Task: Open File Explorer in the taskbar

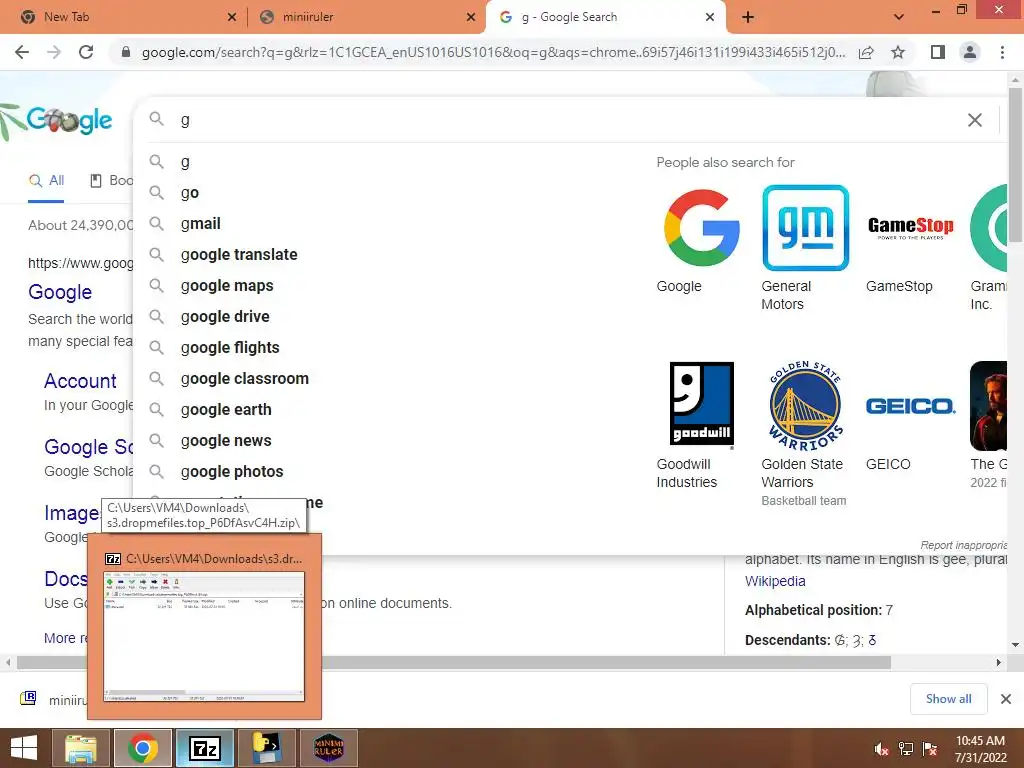Action: pyautogui.click(x=81, y=748)
